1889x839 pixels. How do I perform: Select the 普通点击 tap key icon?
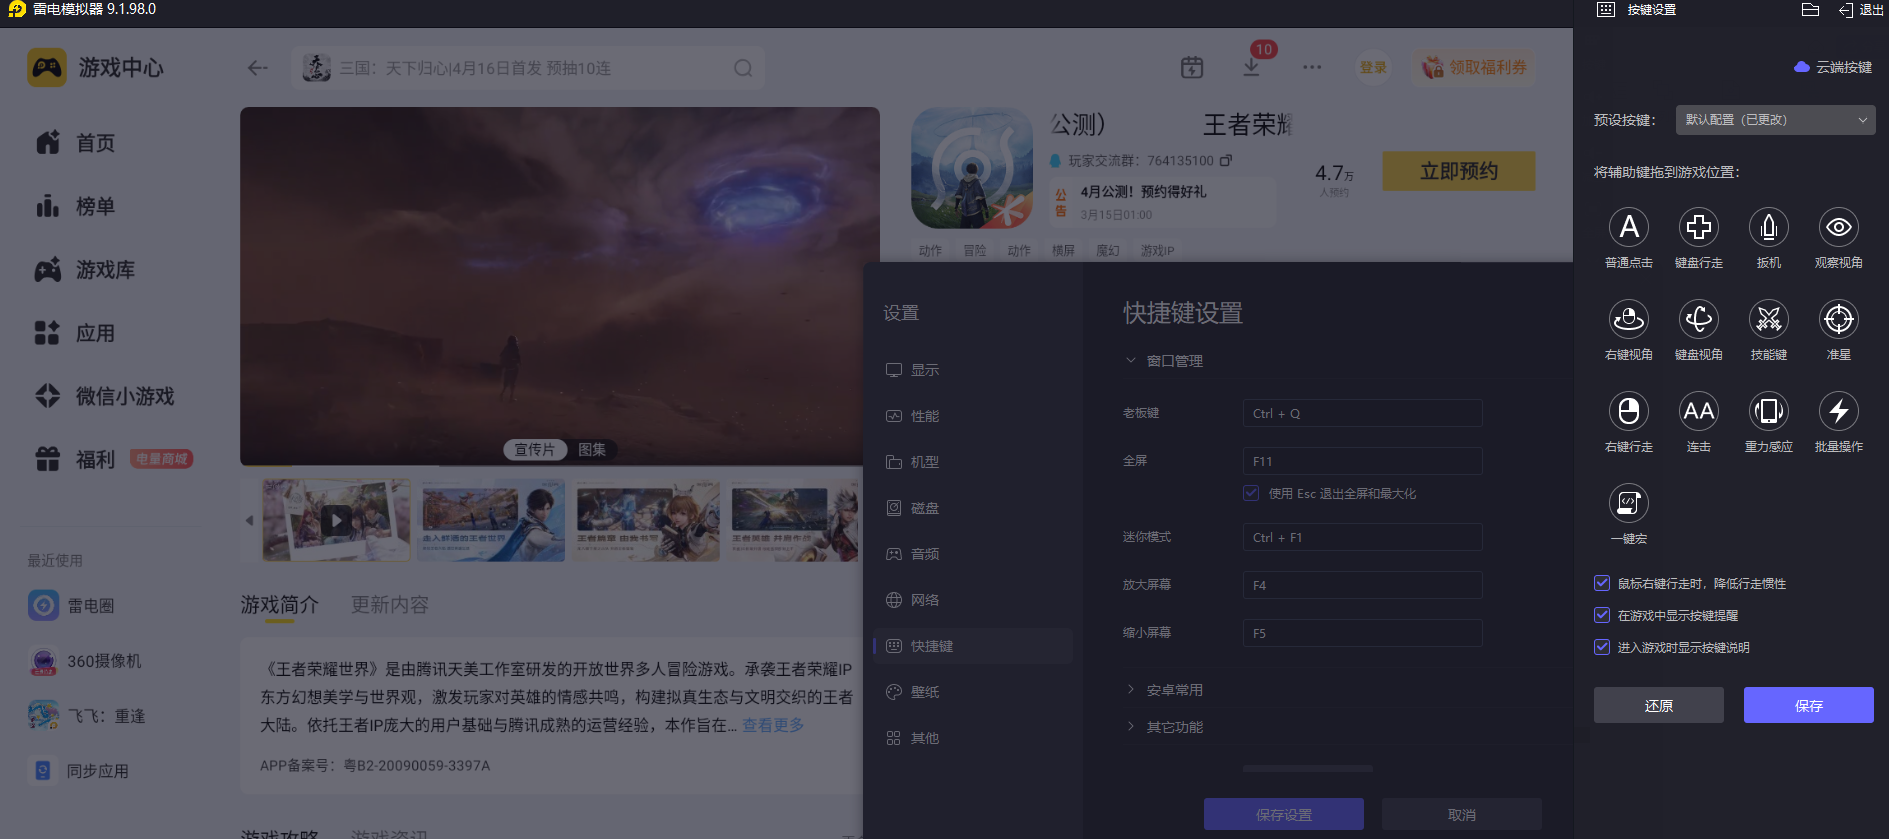pos(1628,228)
